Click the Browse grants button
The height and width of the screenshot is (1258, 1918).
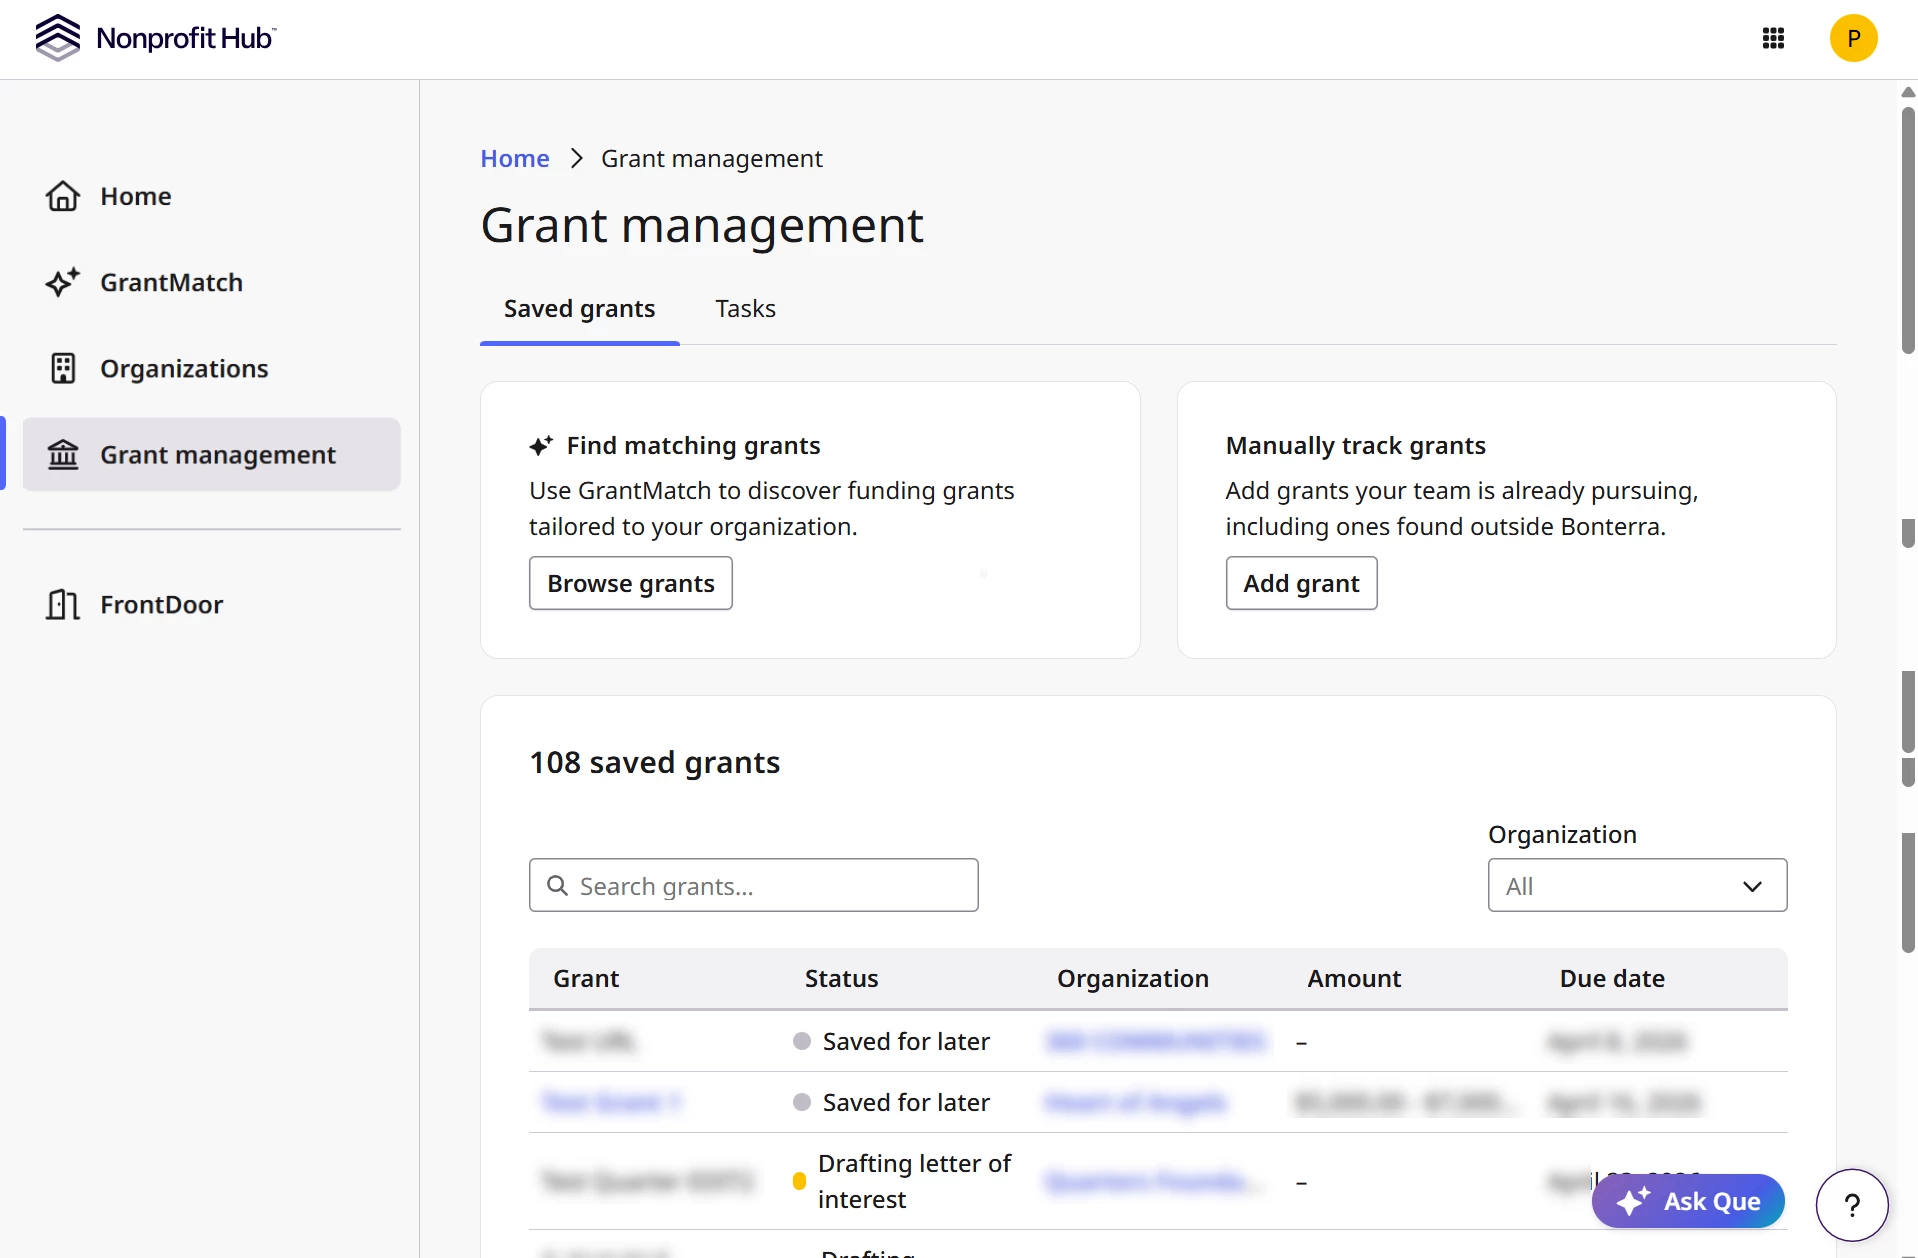click(630, 583)
